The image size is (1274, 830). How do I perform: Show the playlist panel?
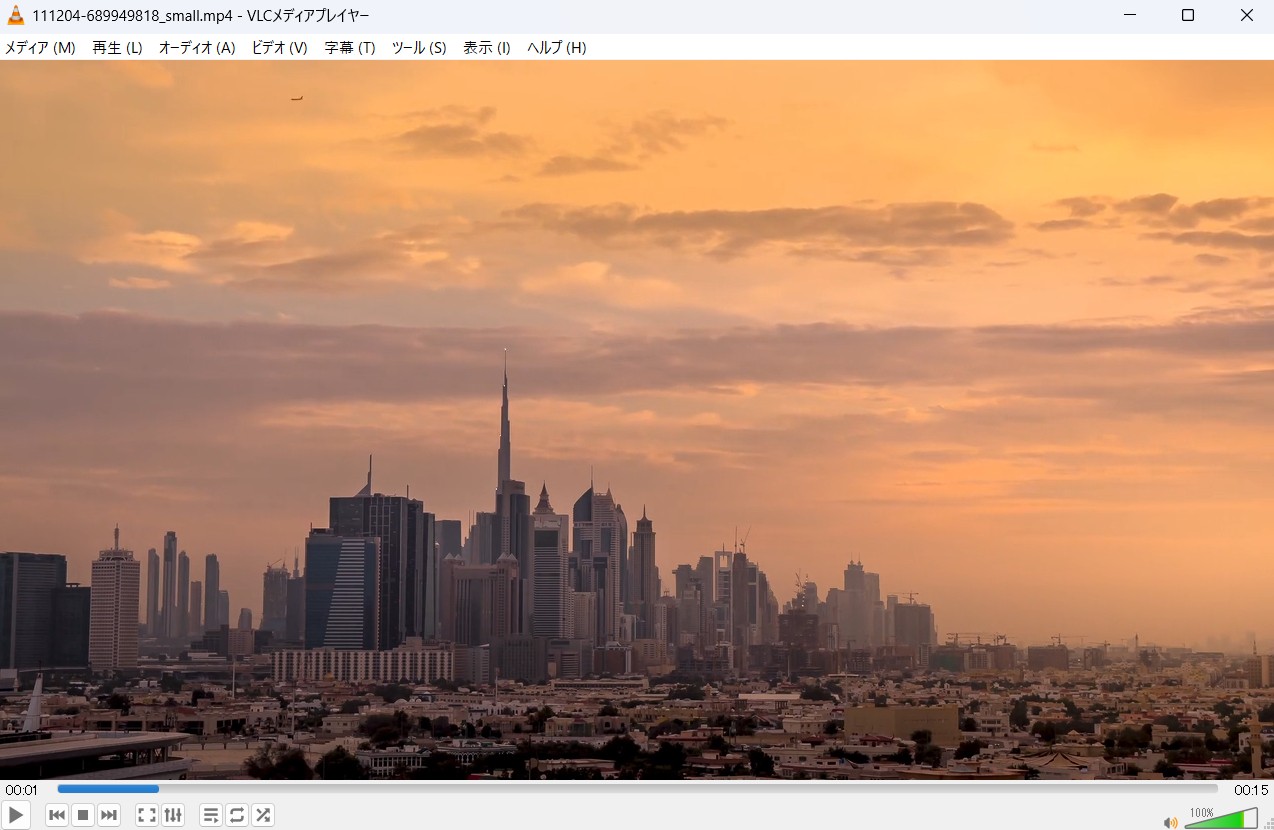click(x=211, y=815)
